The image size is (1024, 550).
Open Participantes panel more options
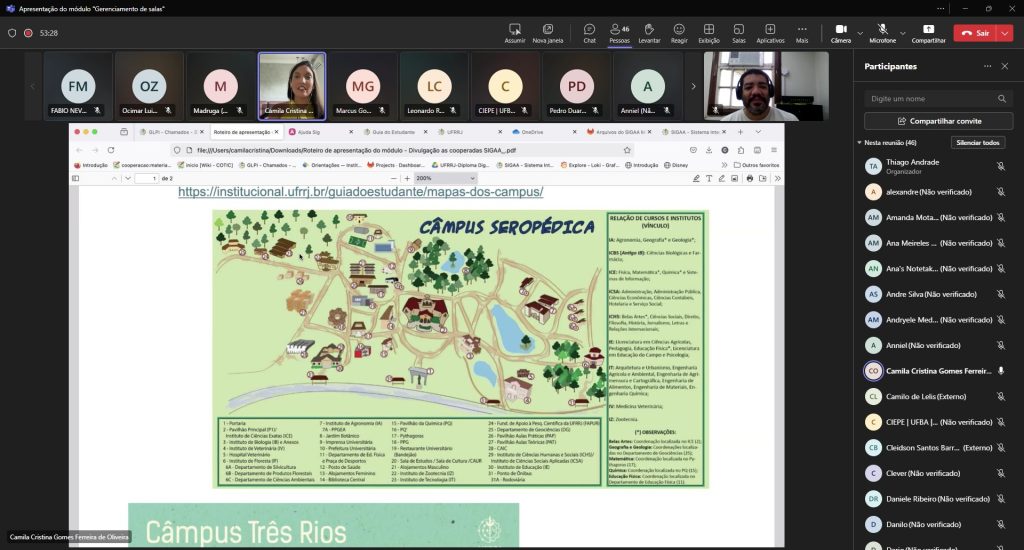pyautogui.click(x=987, y=66)
